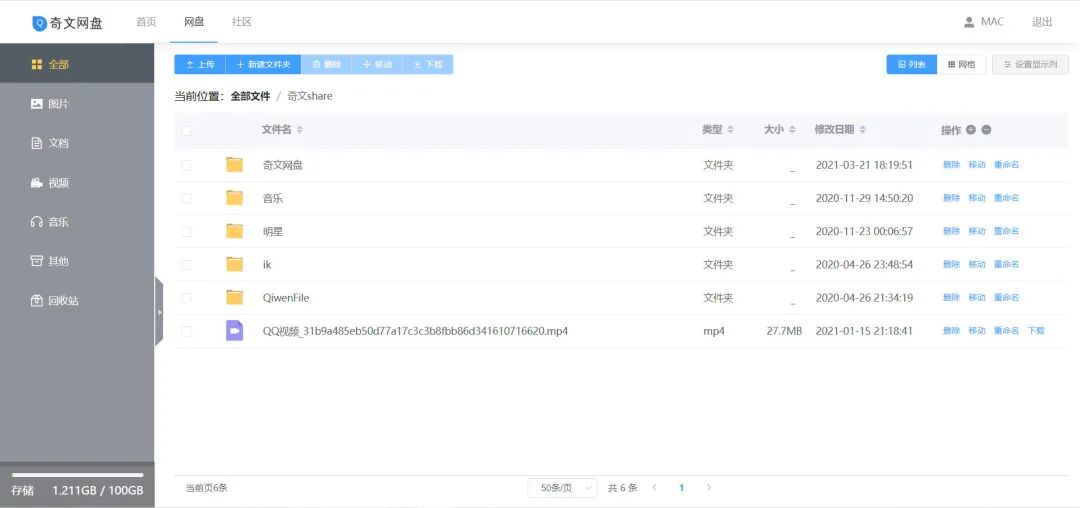Create folder with 新建文件夹 button
This screenshot has width=1080, height=508.
(x=263, y=64)
